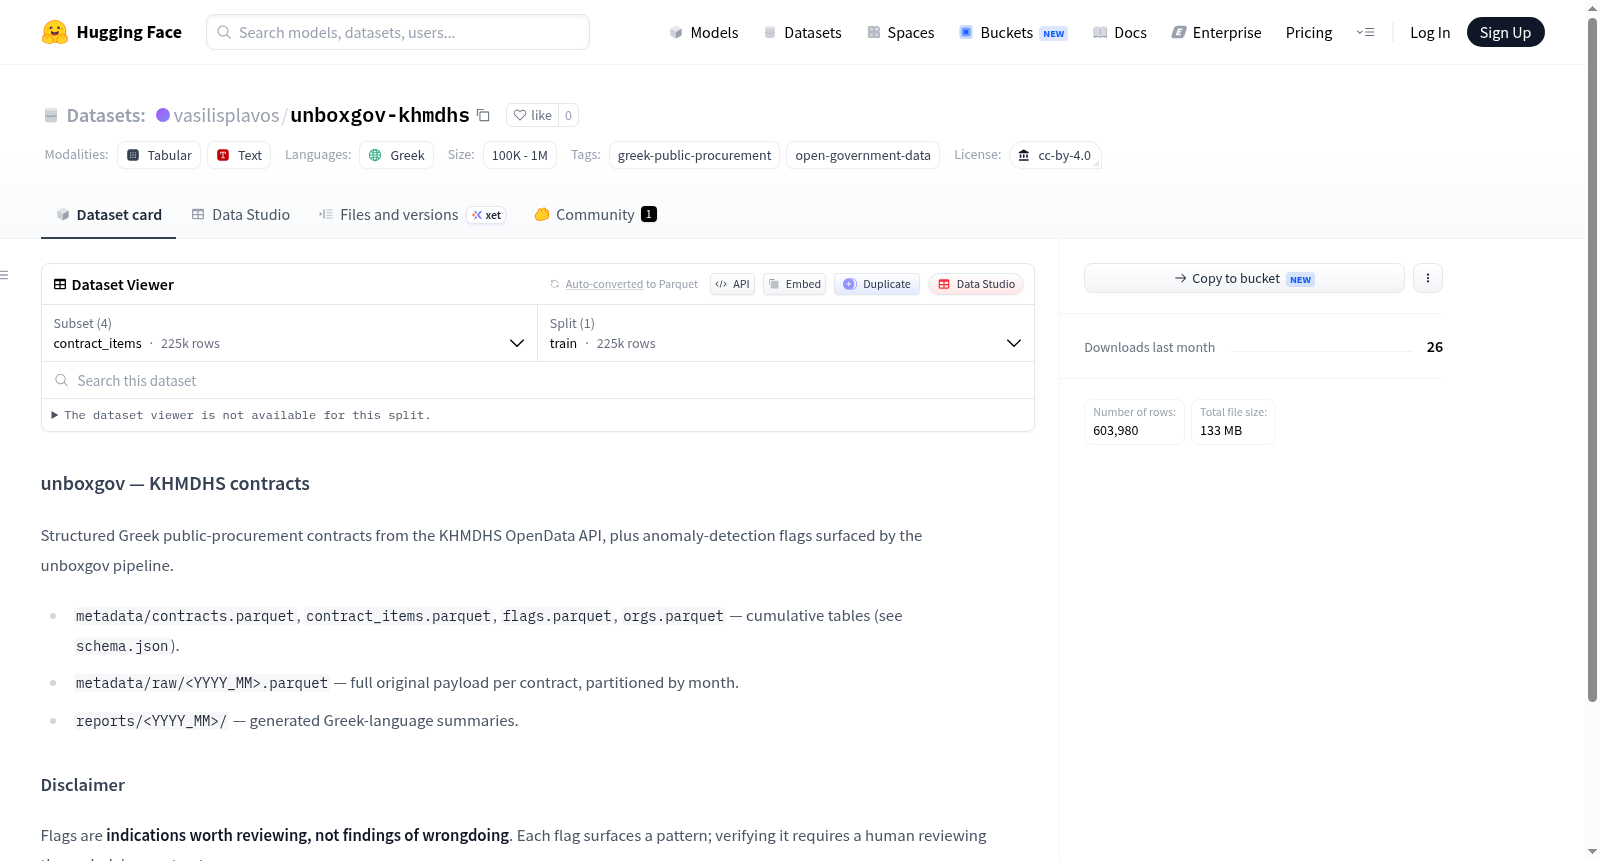
Task: Click the Number of rows value 603,980
Action: pyautogui.click(x=1116, y=431)
